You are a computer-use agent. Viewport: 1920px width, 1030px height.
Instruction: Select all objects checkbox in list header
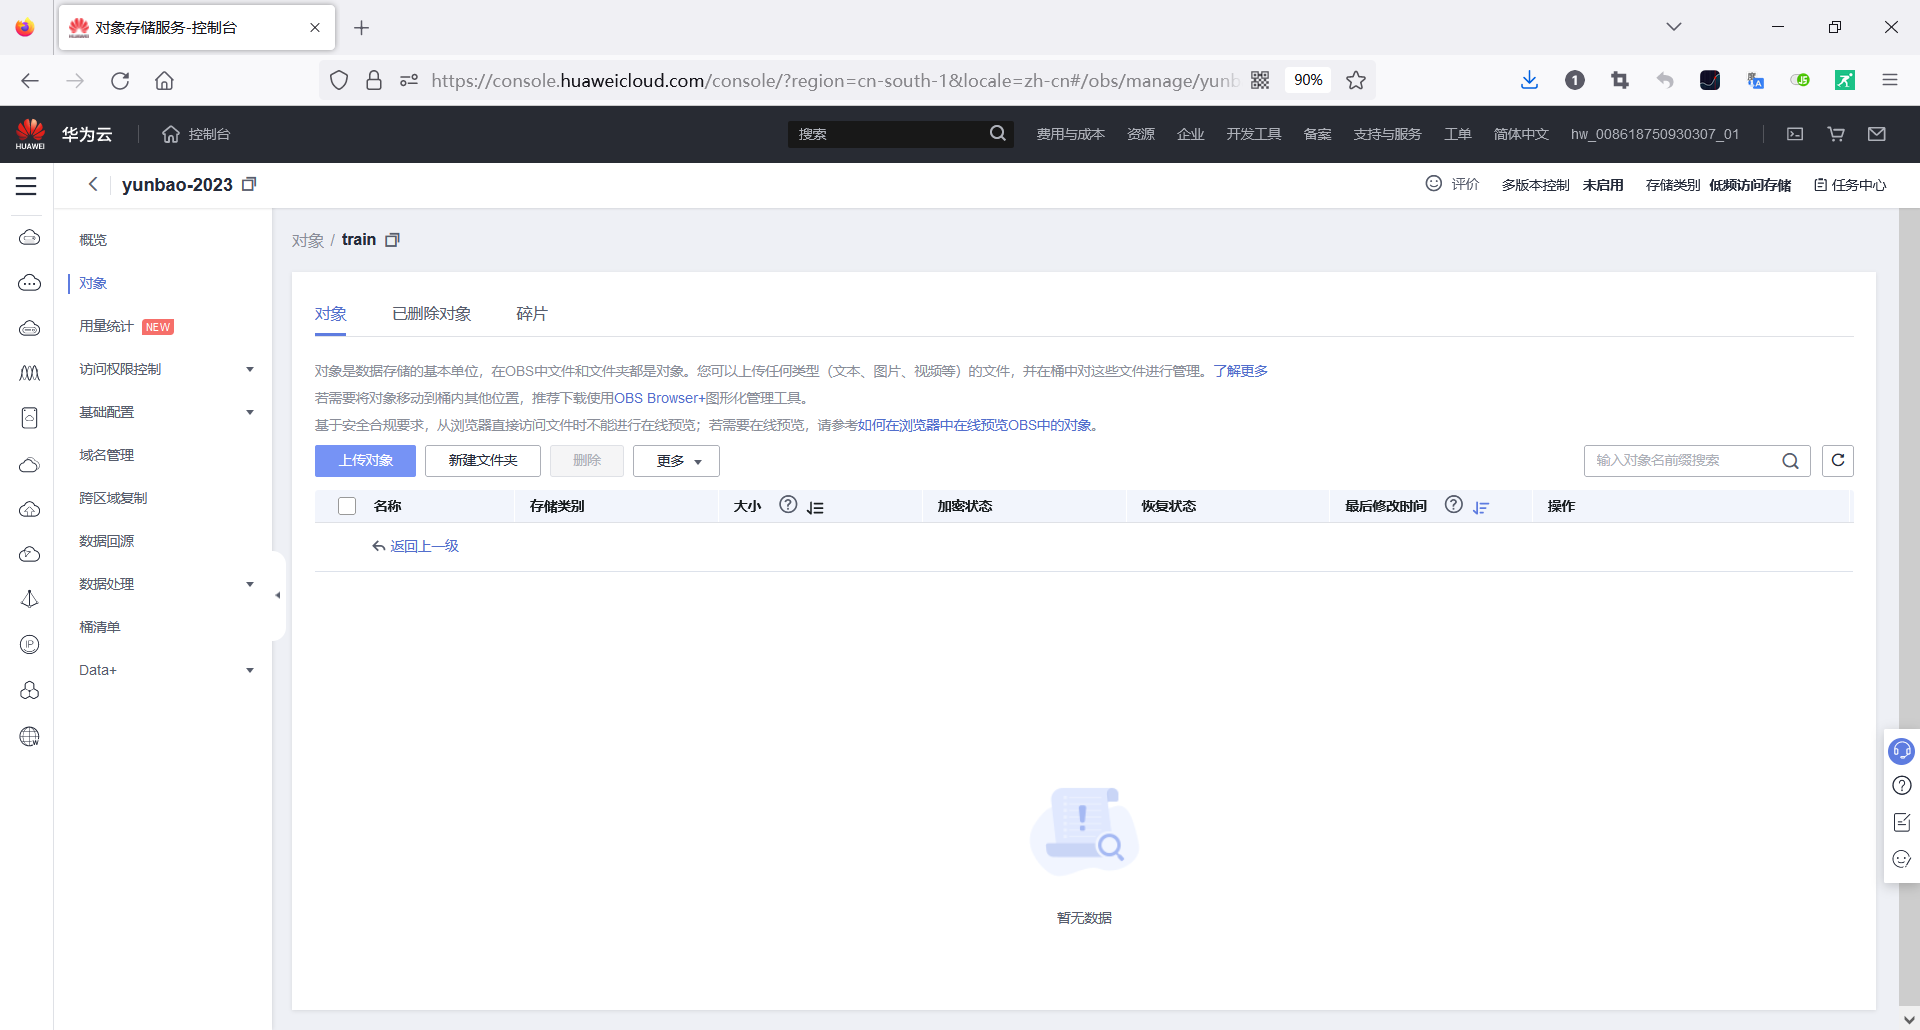346,506
